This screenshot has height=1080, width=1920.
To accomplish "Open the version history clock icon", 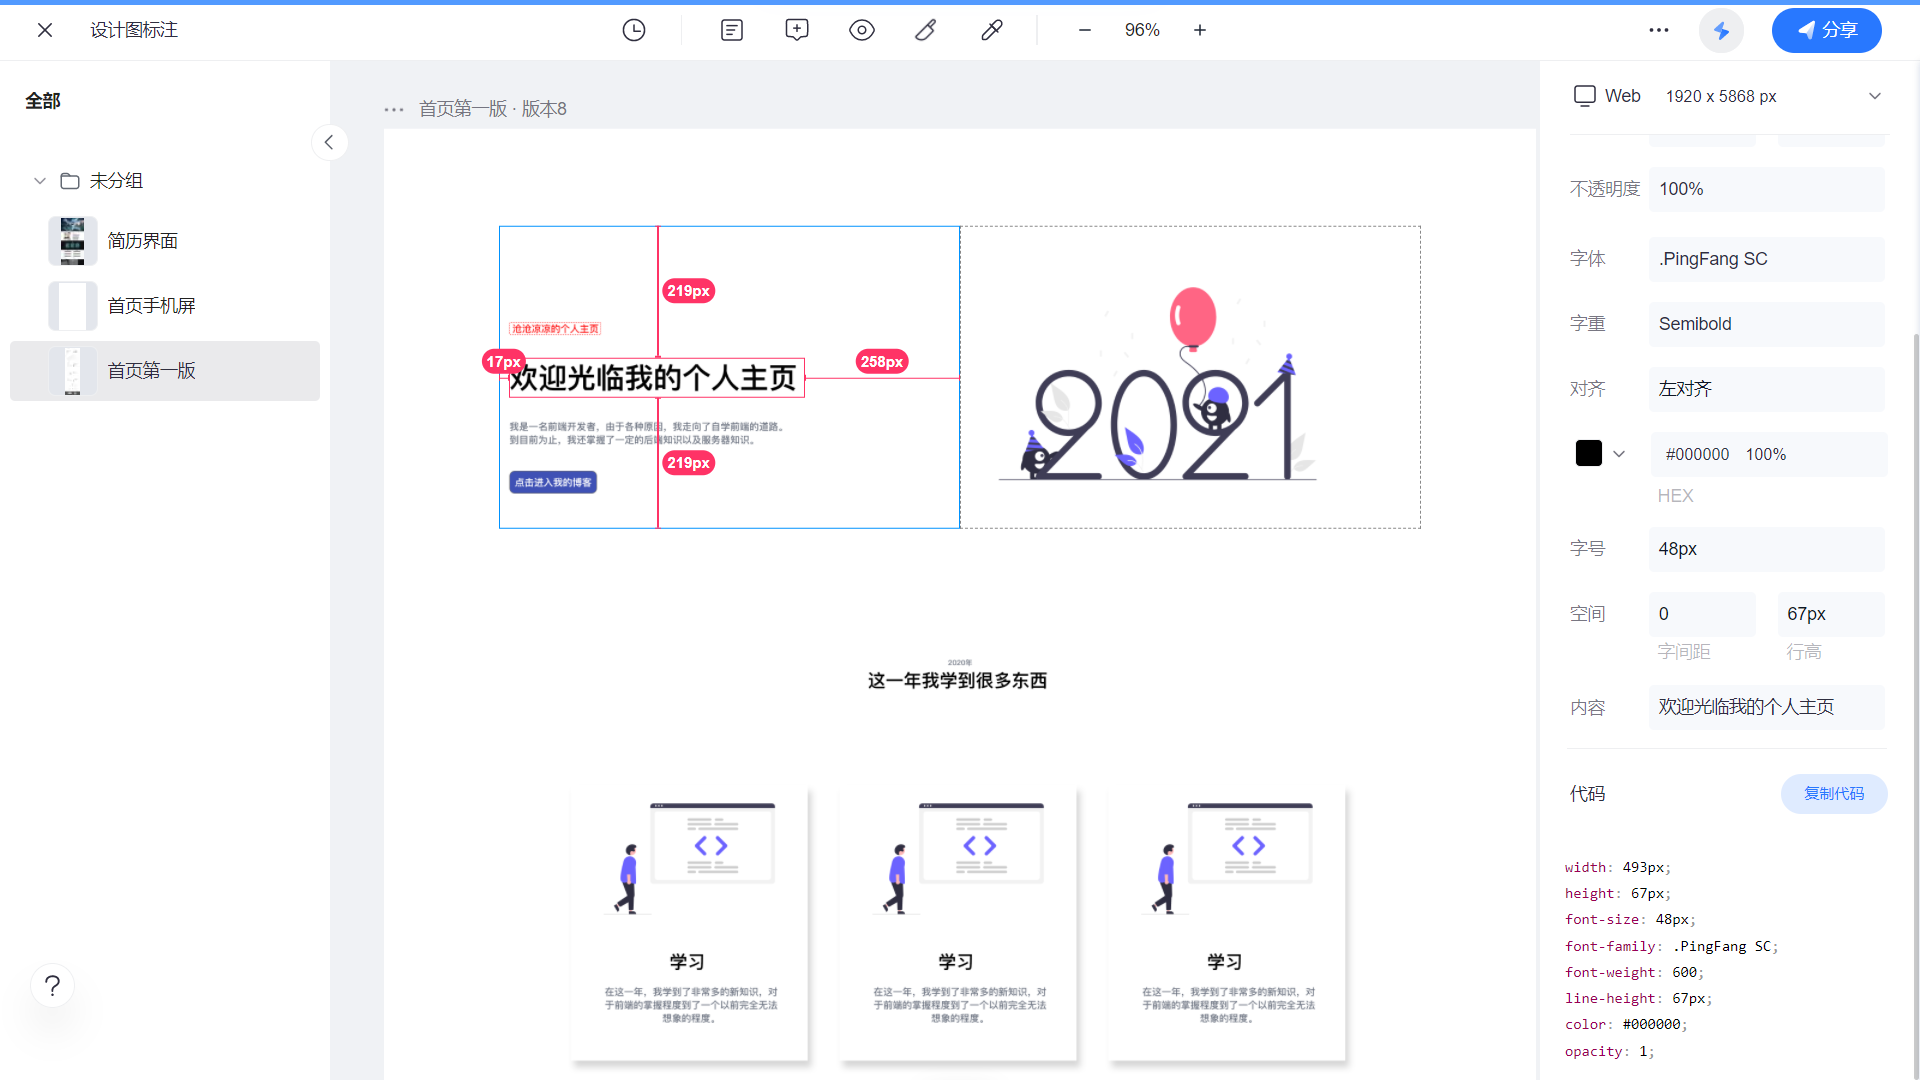I will 634,30.
